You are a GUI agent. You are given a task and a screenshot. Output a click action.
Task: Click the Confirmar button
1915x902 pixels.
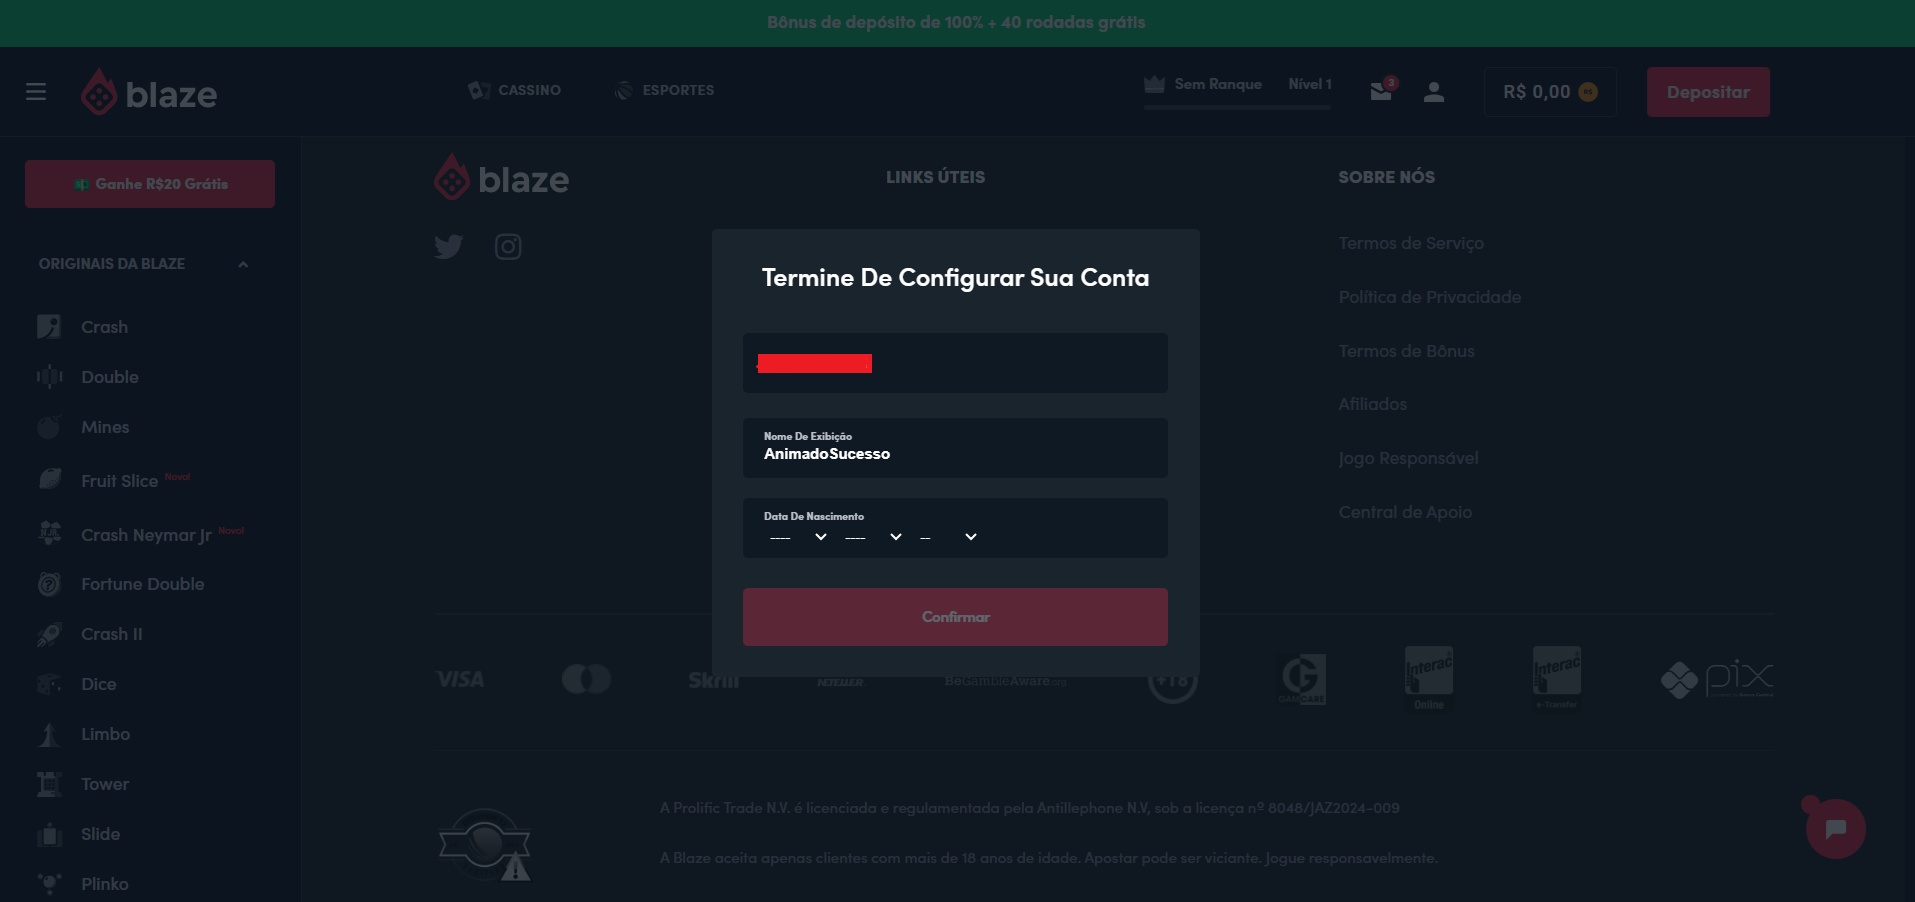click(x=955, y=617)
